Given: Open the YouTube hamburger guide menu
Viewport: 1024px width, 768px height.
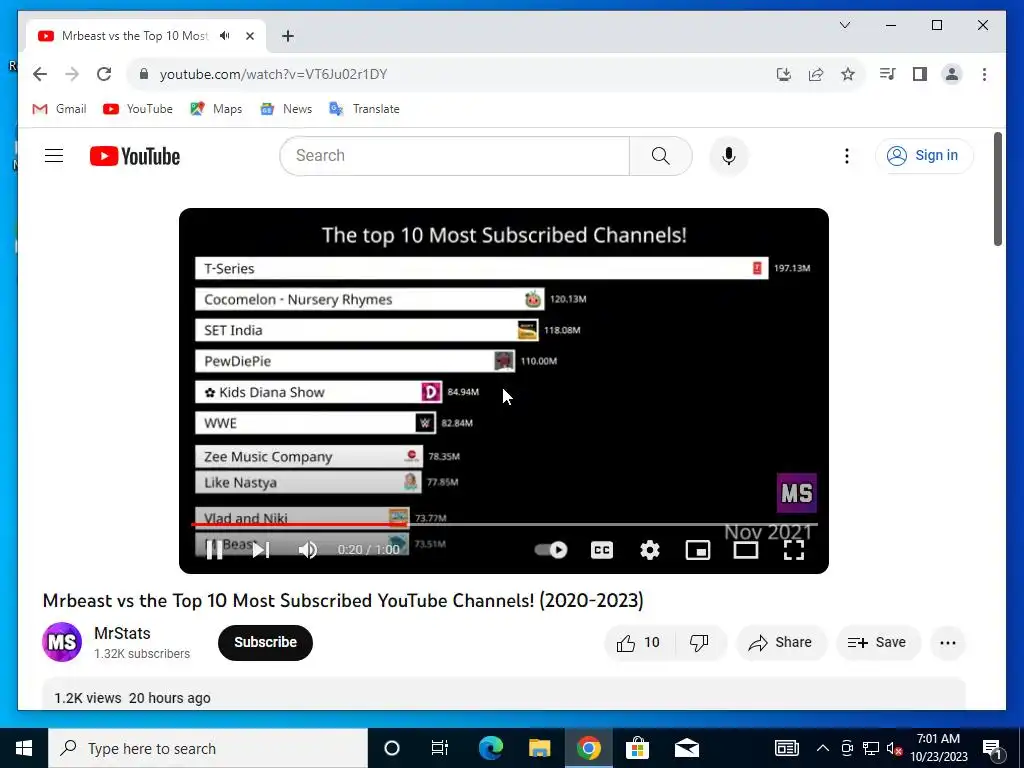Looking at the screenshot, I should [x=54, y=155].
